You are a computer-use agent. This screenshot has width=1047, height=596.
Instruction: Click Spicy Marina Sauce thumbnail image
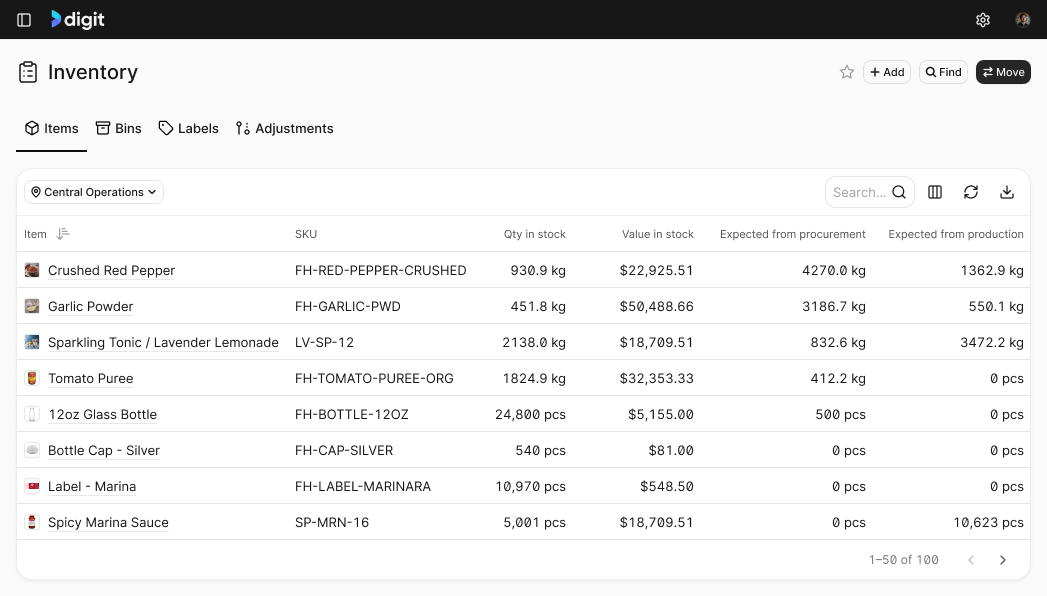[32, 522]
